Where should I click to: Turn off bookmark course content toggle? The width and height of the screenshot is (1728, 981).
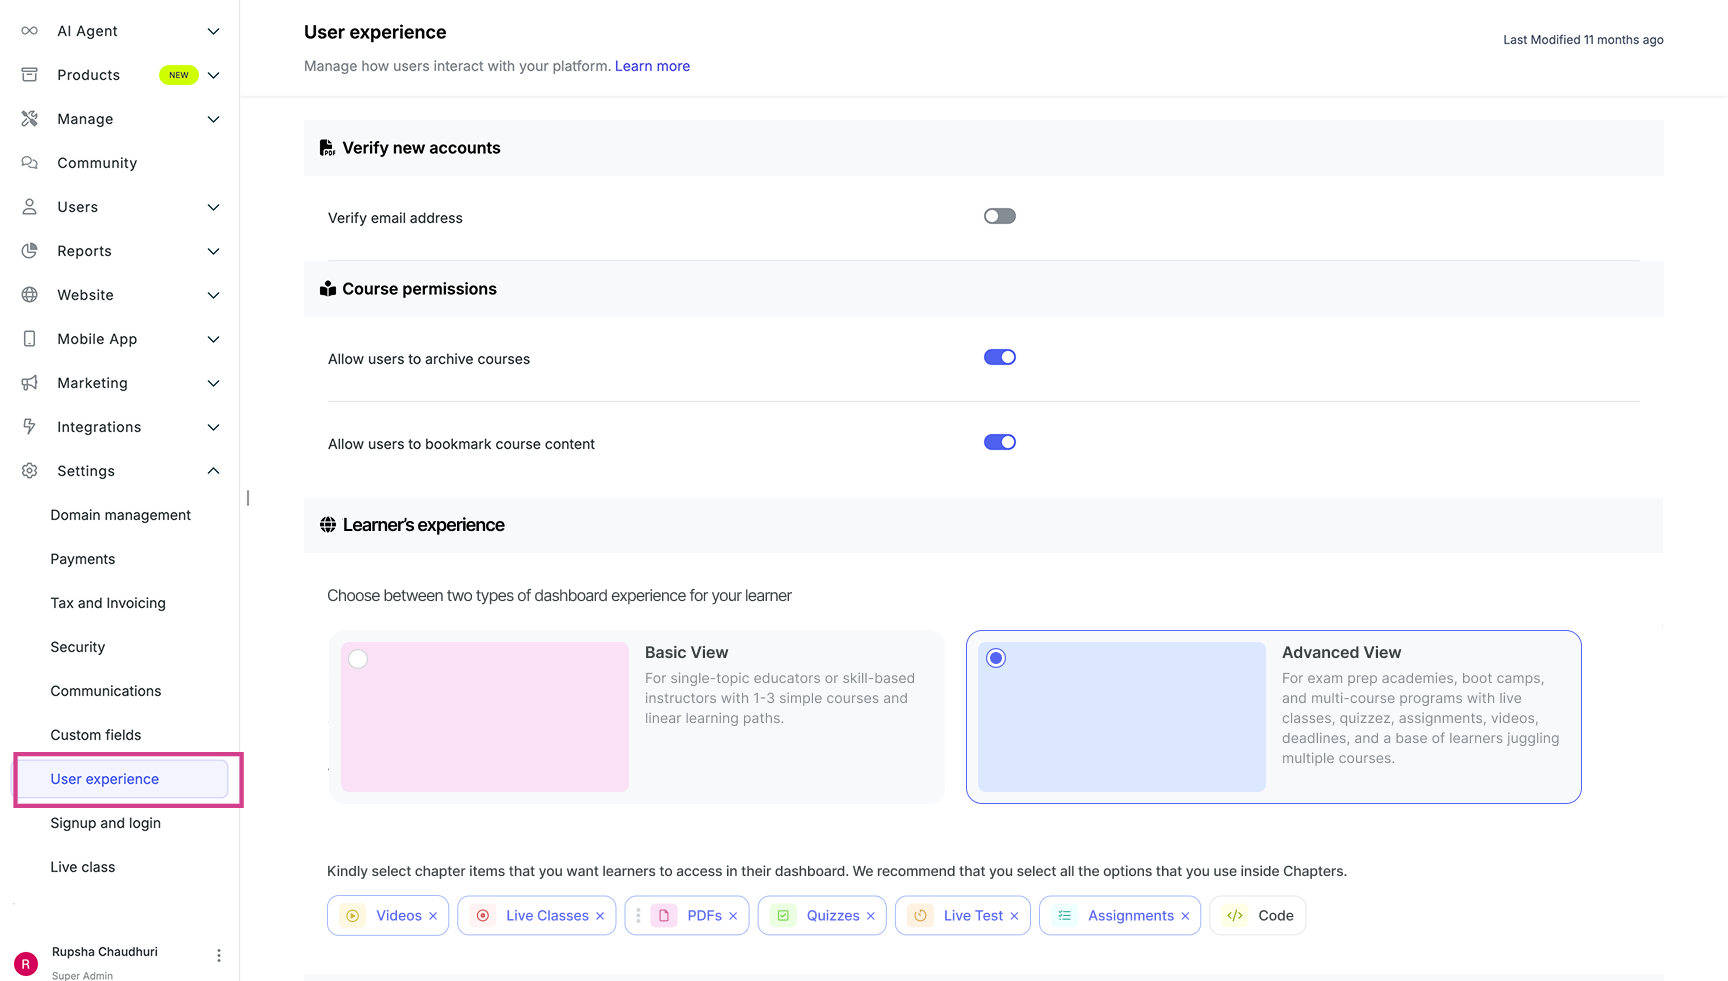[999, 443]
